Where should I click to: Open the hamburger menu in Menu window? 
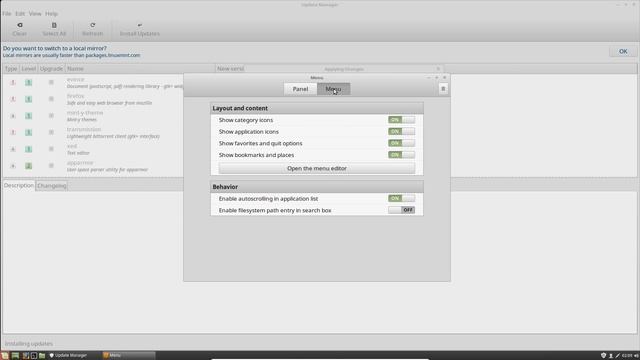[443, 89]
